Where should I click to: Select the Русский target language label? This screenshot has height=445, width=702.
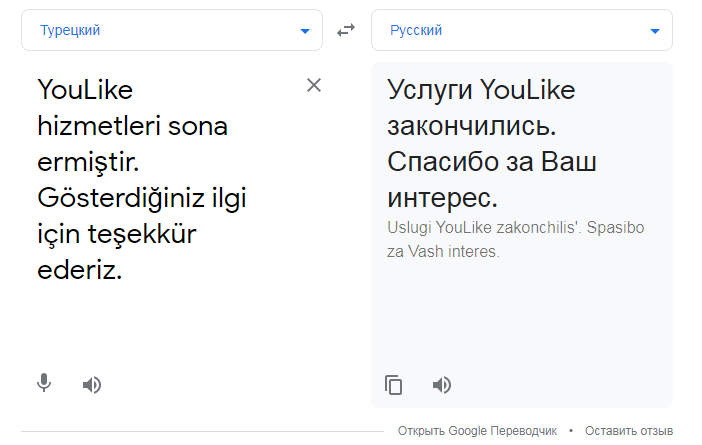coord(416,30)
